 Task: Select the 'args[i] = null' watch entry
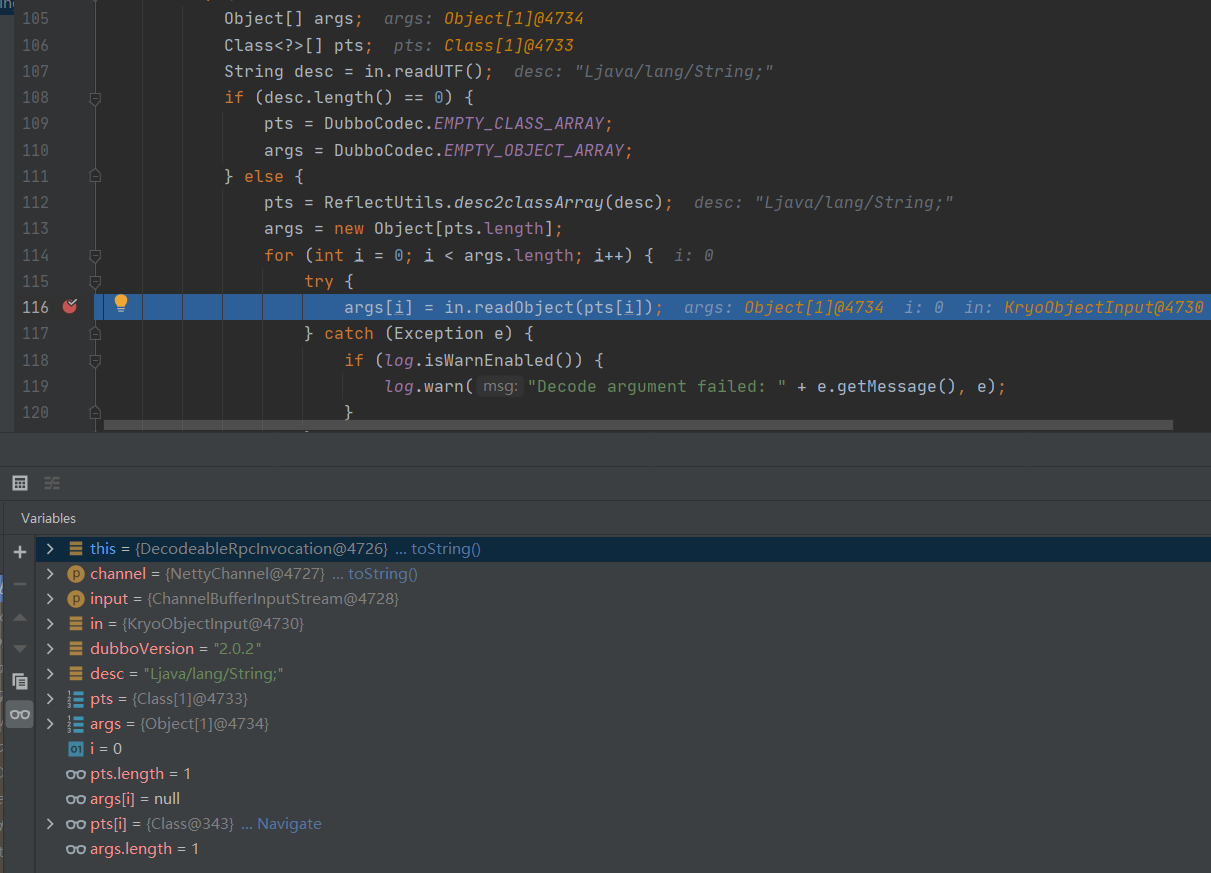(134, 799)
